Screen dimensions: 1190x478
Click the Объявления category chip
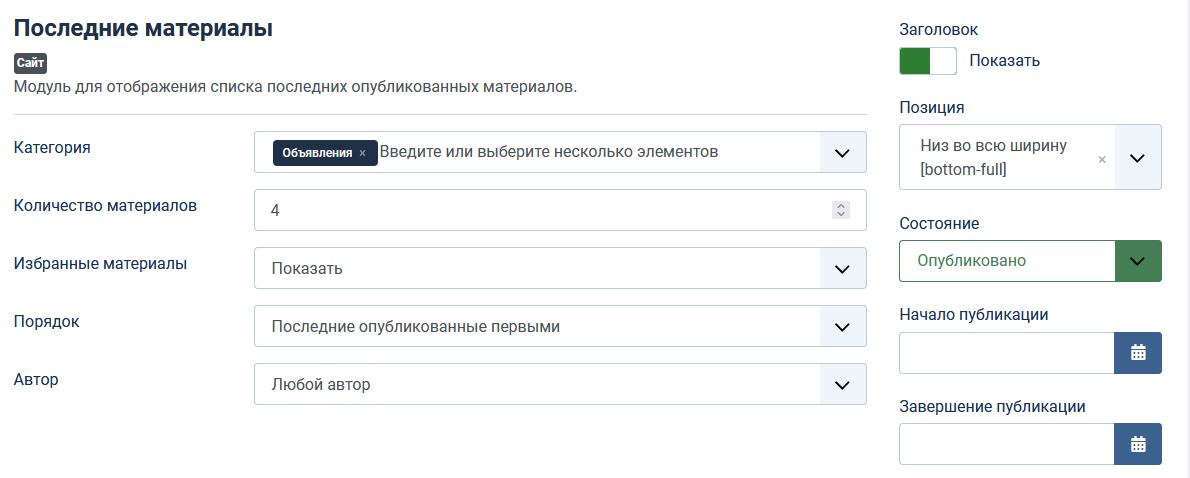(x=316, y=153)
